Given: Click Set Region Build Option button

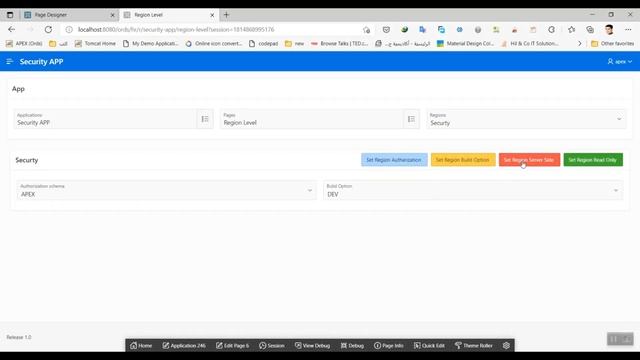Looking at the screenshot, I should (463, 160).
